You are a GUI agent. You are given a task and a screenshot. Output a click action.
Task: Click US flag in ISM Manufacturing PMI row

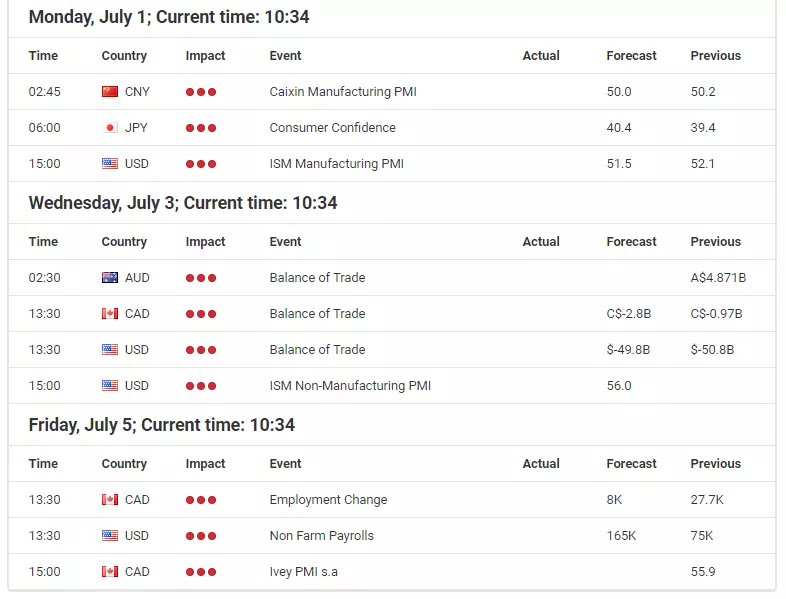tap(110, 164)
